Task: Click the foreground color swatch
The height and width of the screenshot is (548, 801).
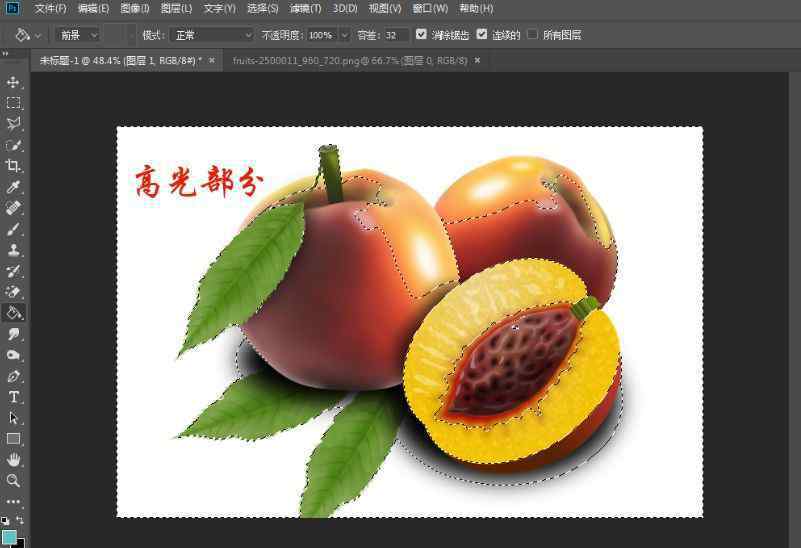Action: click(x=9, y=537)
